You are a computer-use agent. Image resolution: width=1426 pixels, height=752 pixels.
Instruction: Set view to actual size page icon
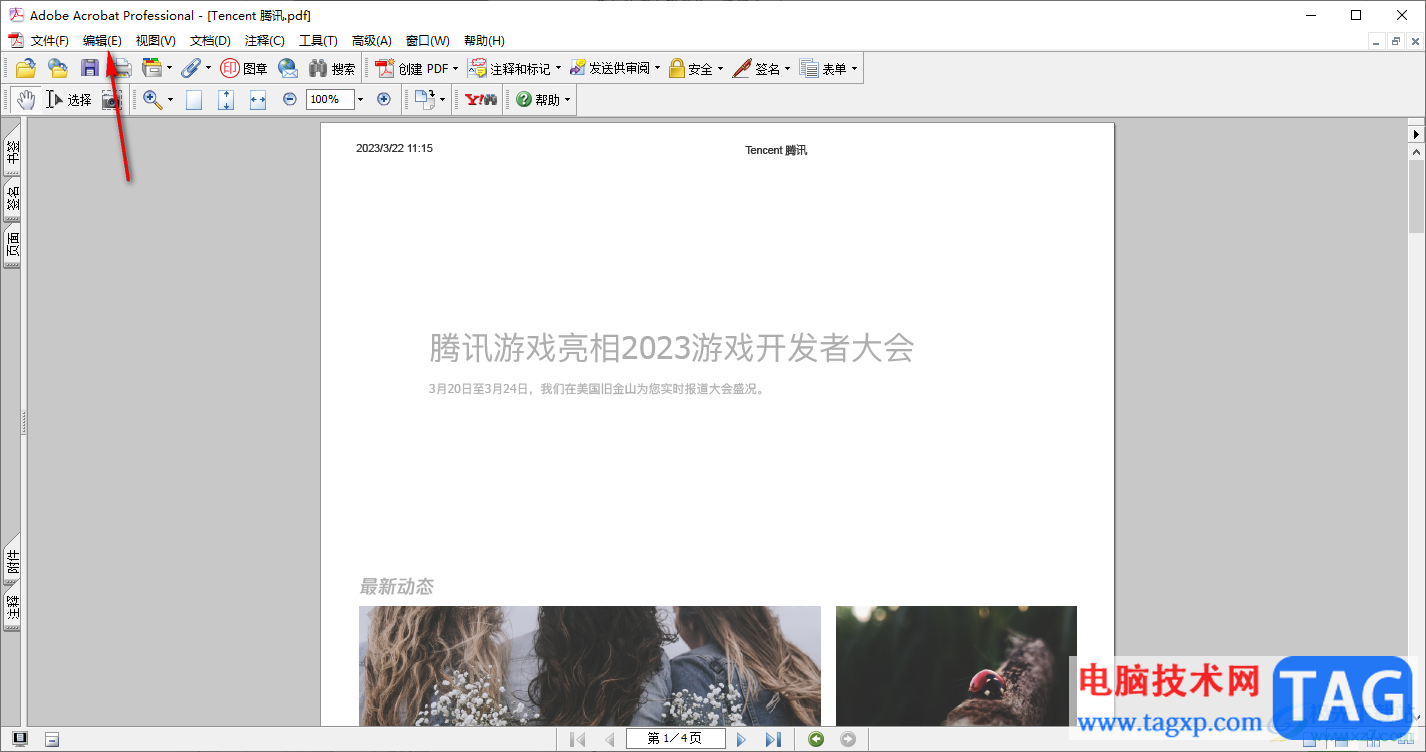click(x=194, y=99)
